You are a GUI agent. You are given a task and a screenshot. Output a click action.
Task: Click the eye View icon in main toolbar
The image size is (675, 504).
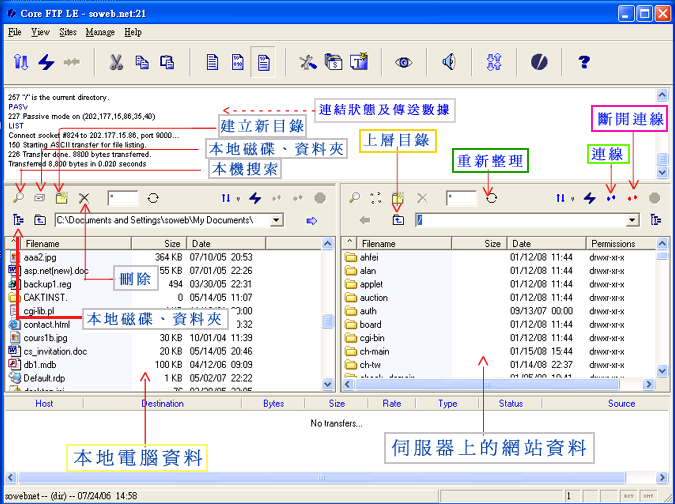404,62
